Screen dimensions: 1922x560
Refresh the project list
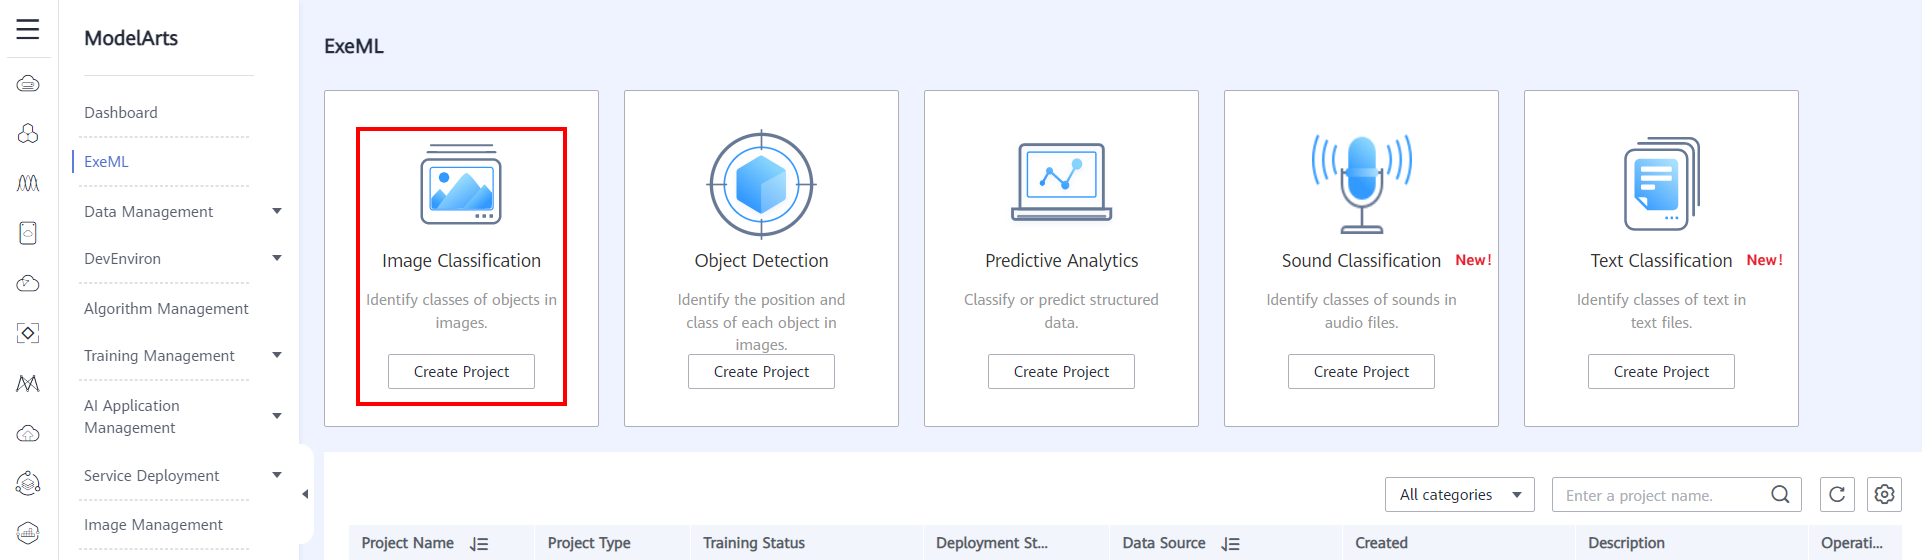[x=1837, y=494]
